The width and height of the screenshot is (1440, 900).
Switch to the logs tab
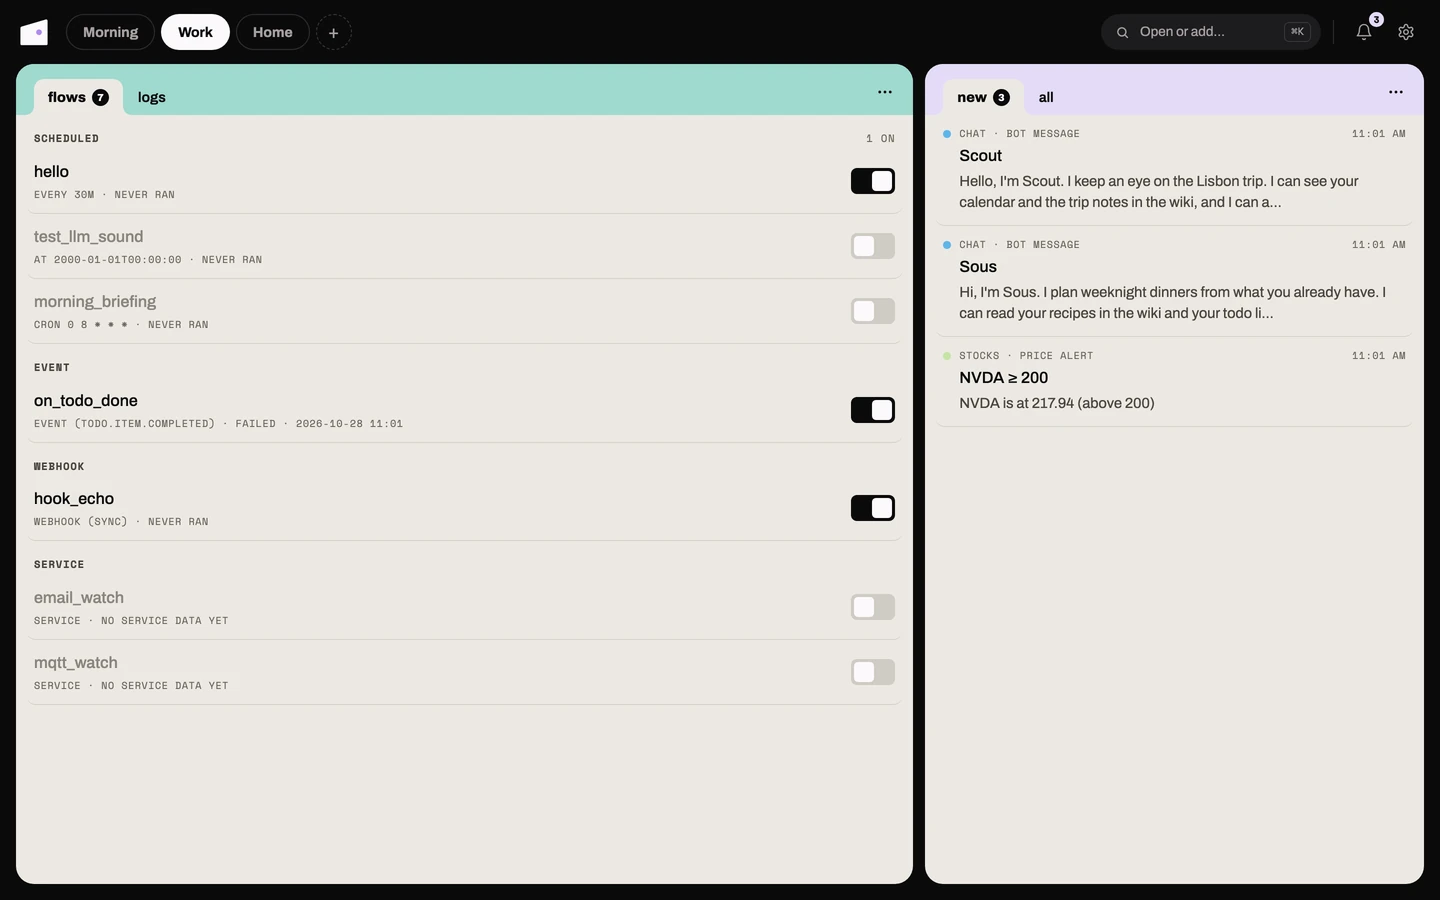tap(152, 97)
